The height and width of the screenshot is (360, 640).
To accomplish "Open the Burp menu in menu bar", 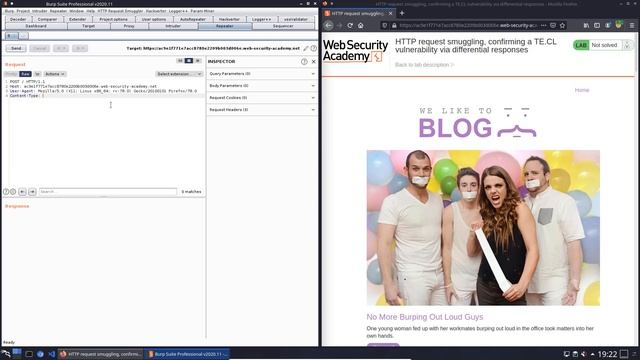I will click(9, 11).
